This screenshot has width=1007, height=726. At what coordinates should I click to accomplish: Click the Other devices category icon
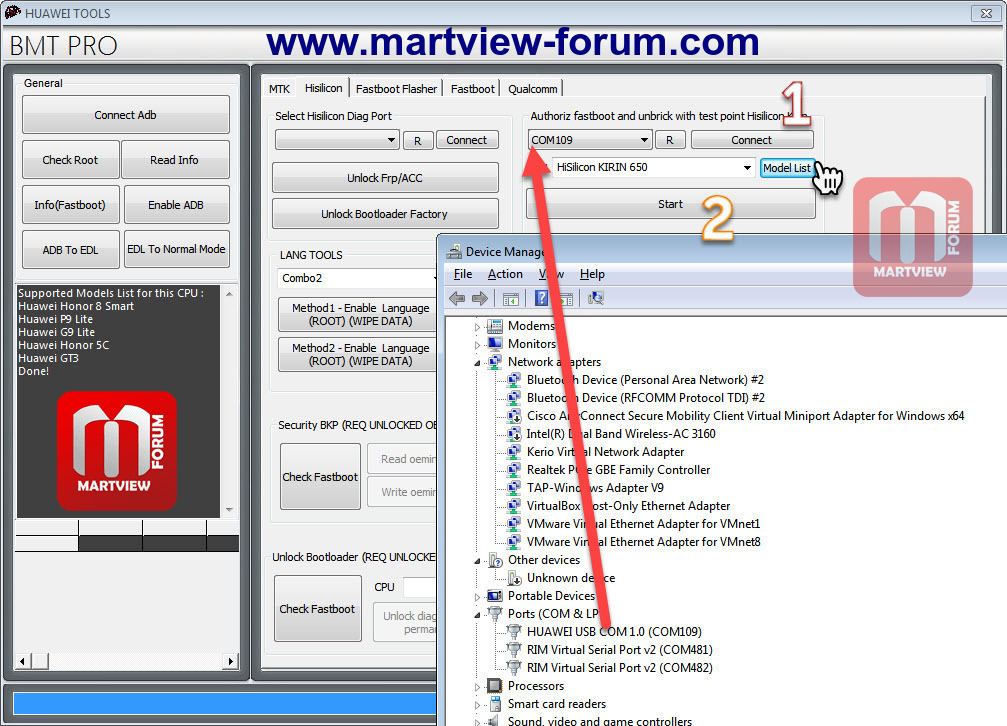pos(495,560)
